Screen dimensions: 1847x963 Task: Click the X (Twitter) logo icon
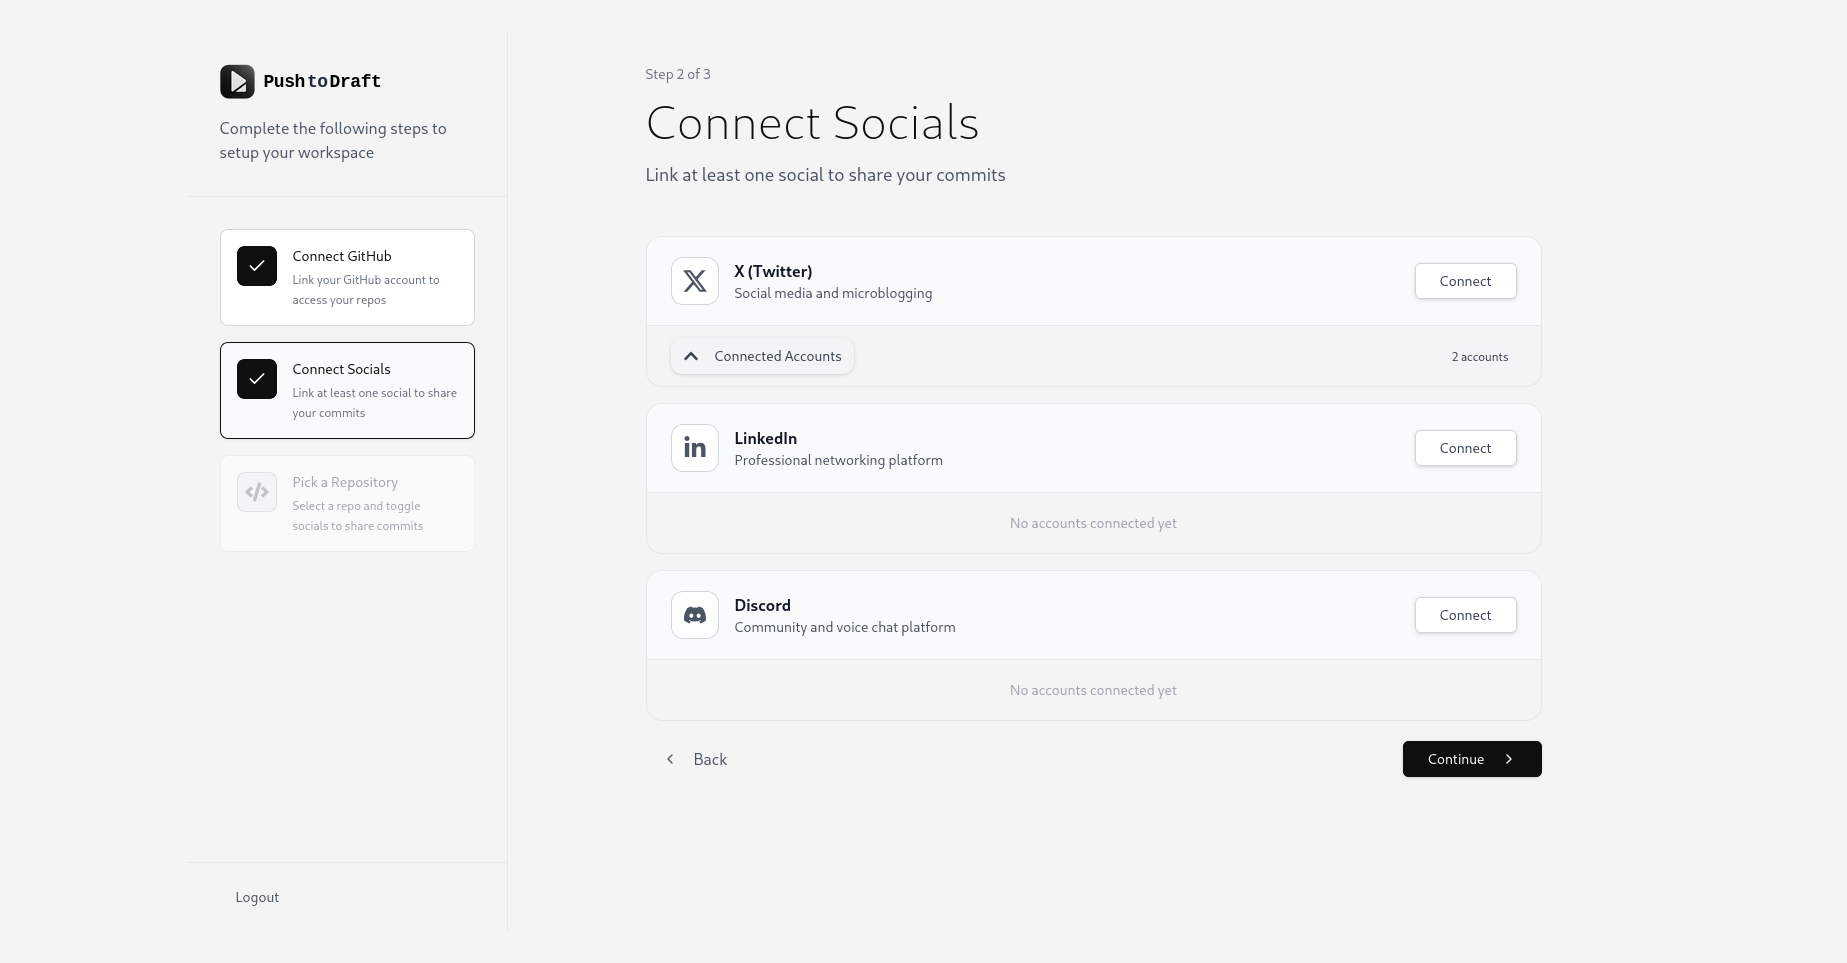(x=695, y=281)
